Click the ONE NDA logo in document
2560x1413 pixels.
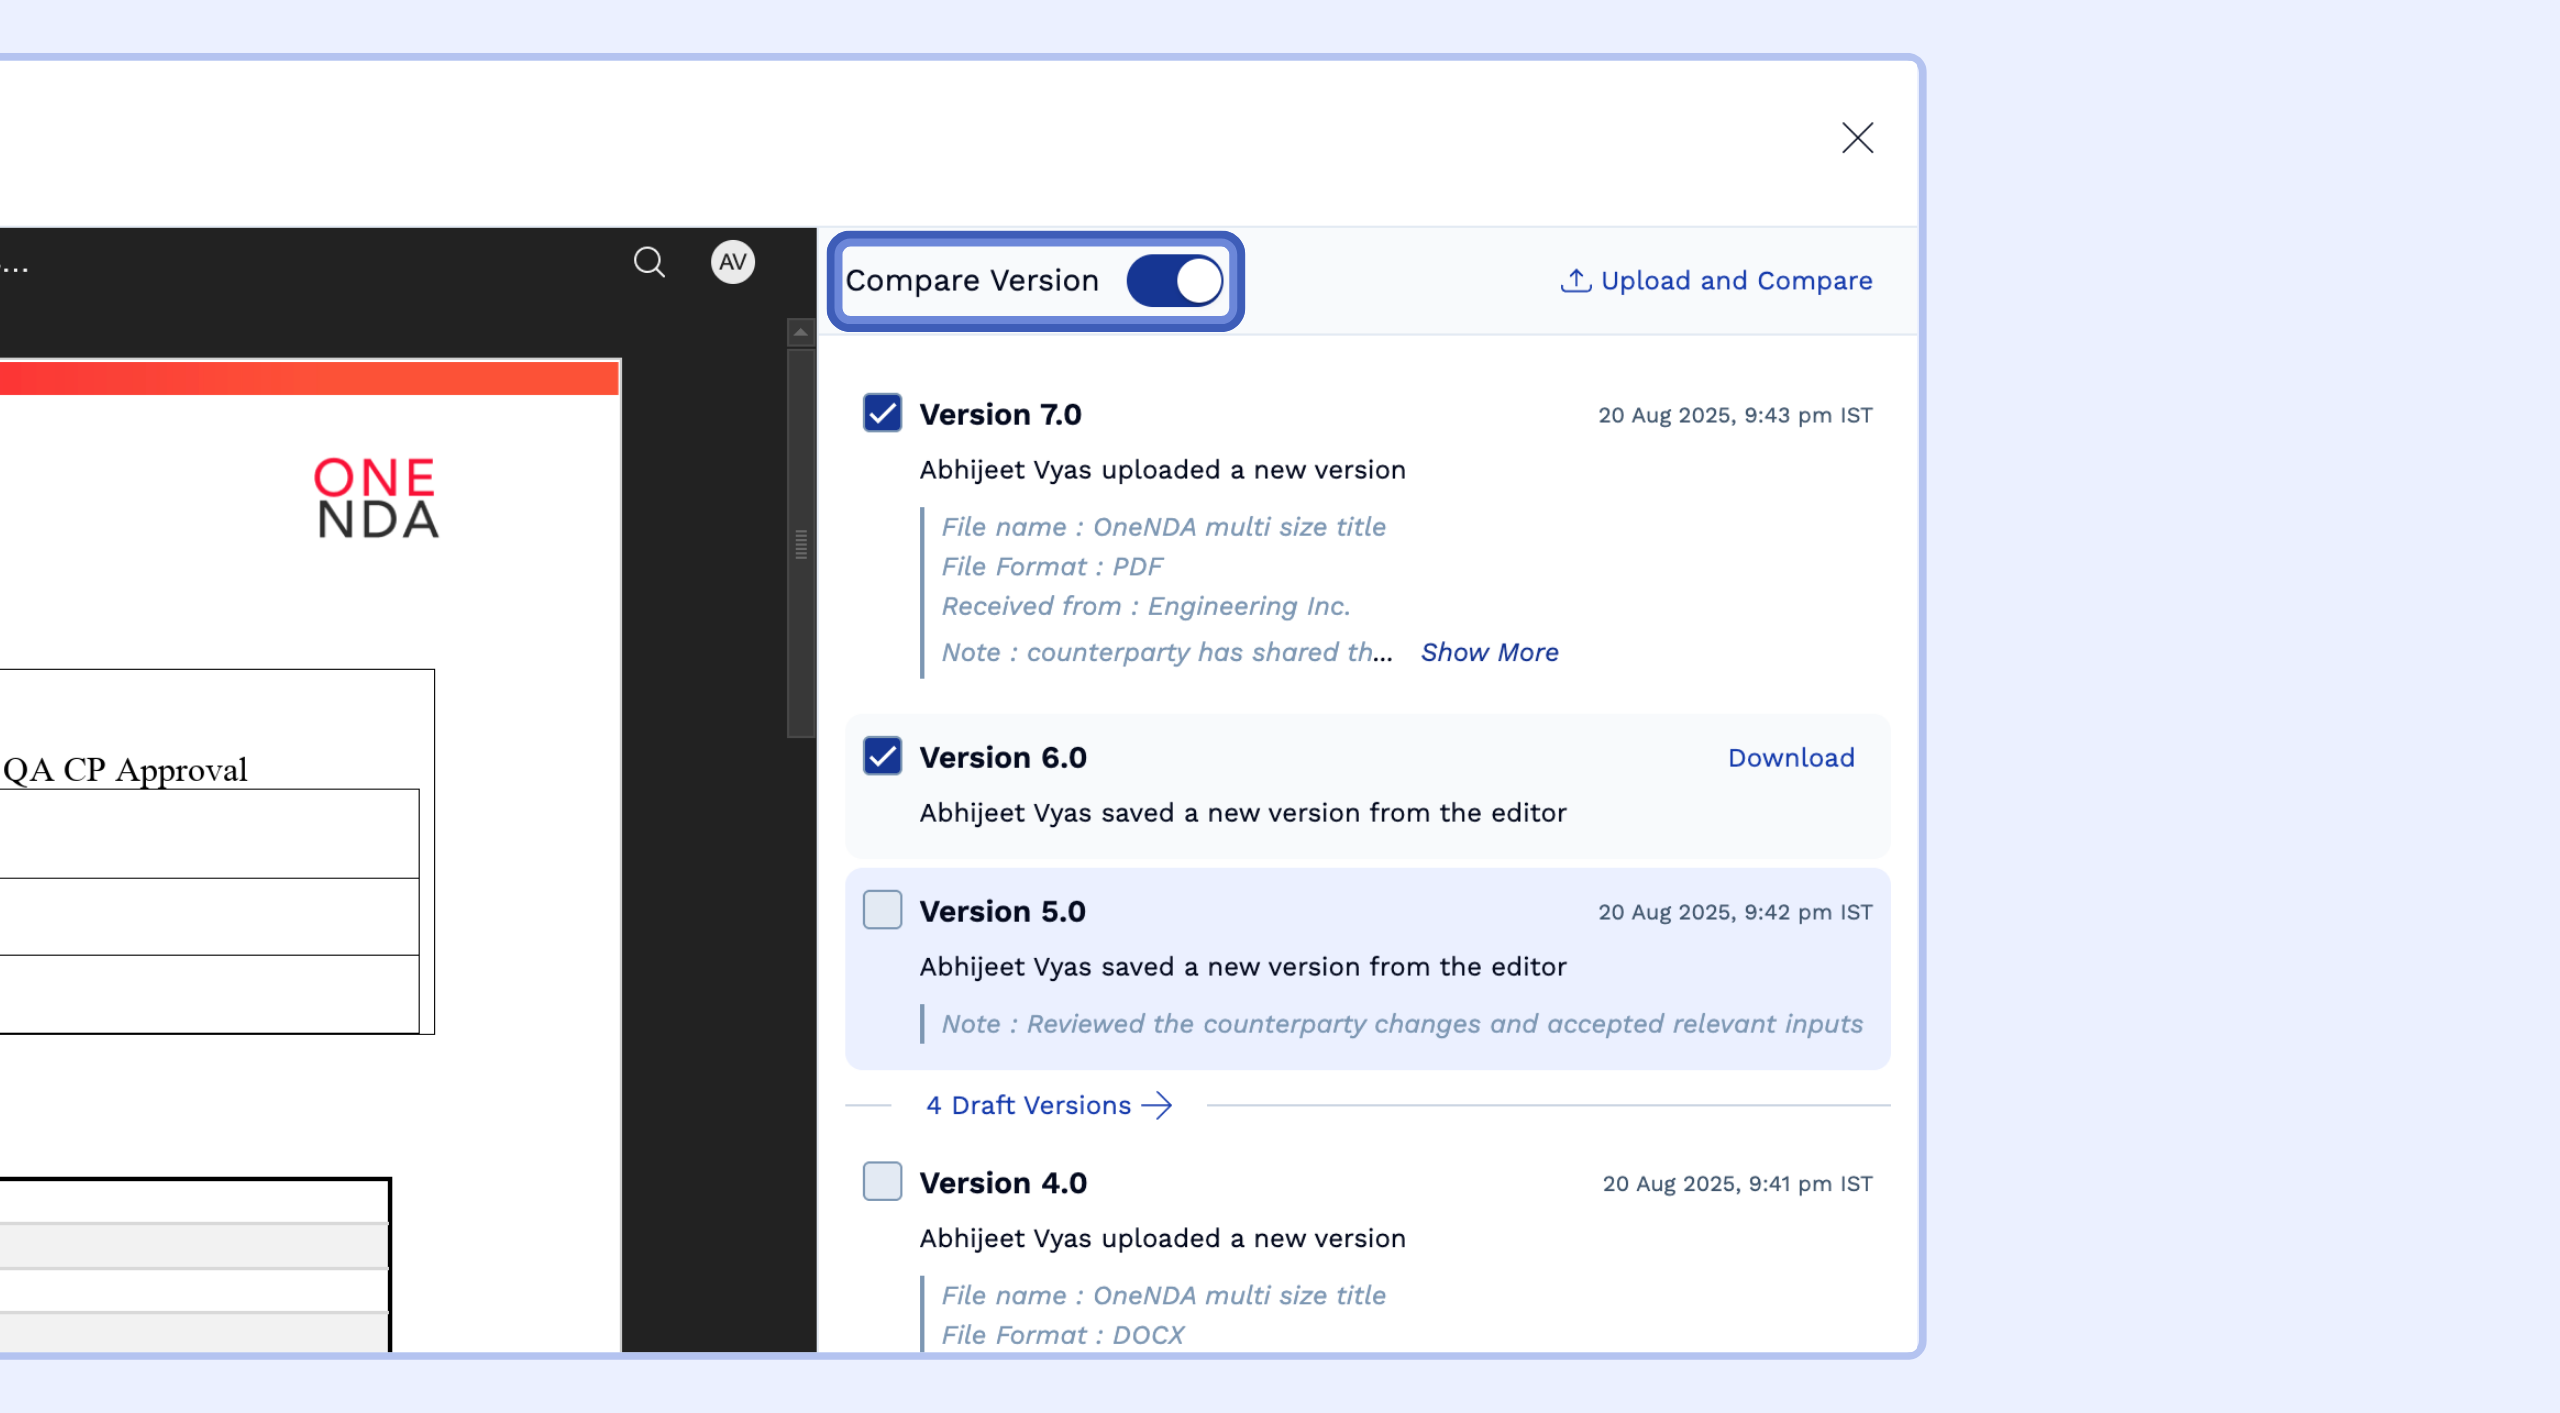[376, 498]
